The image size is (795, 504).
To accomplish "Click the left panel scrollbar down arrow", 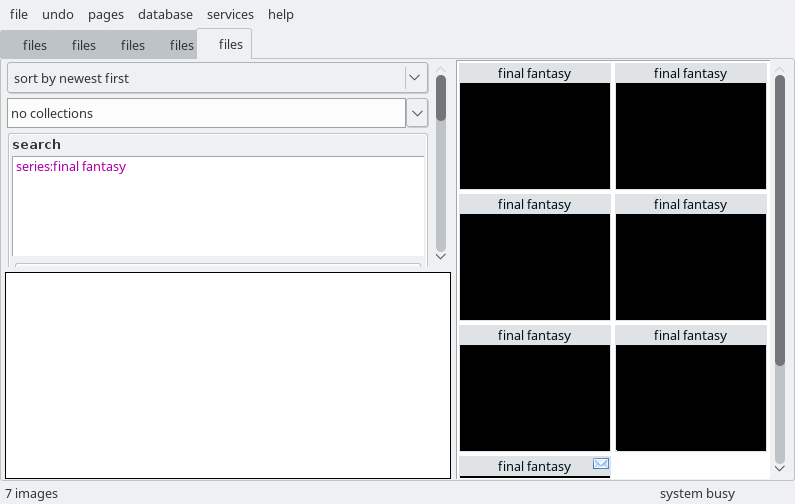I will [x=441, y=257].
